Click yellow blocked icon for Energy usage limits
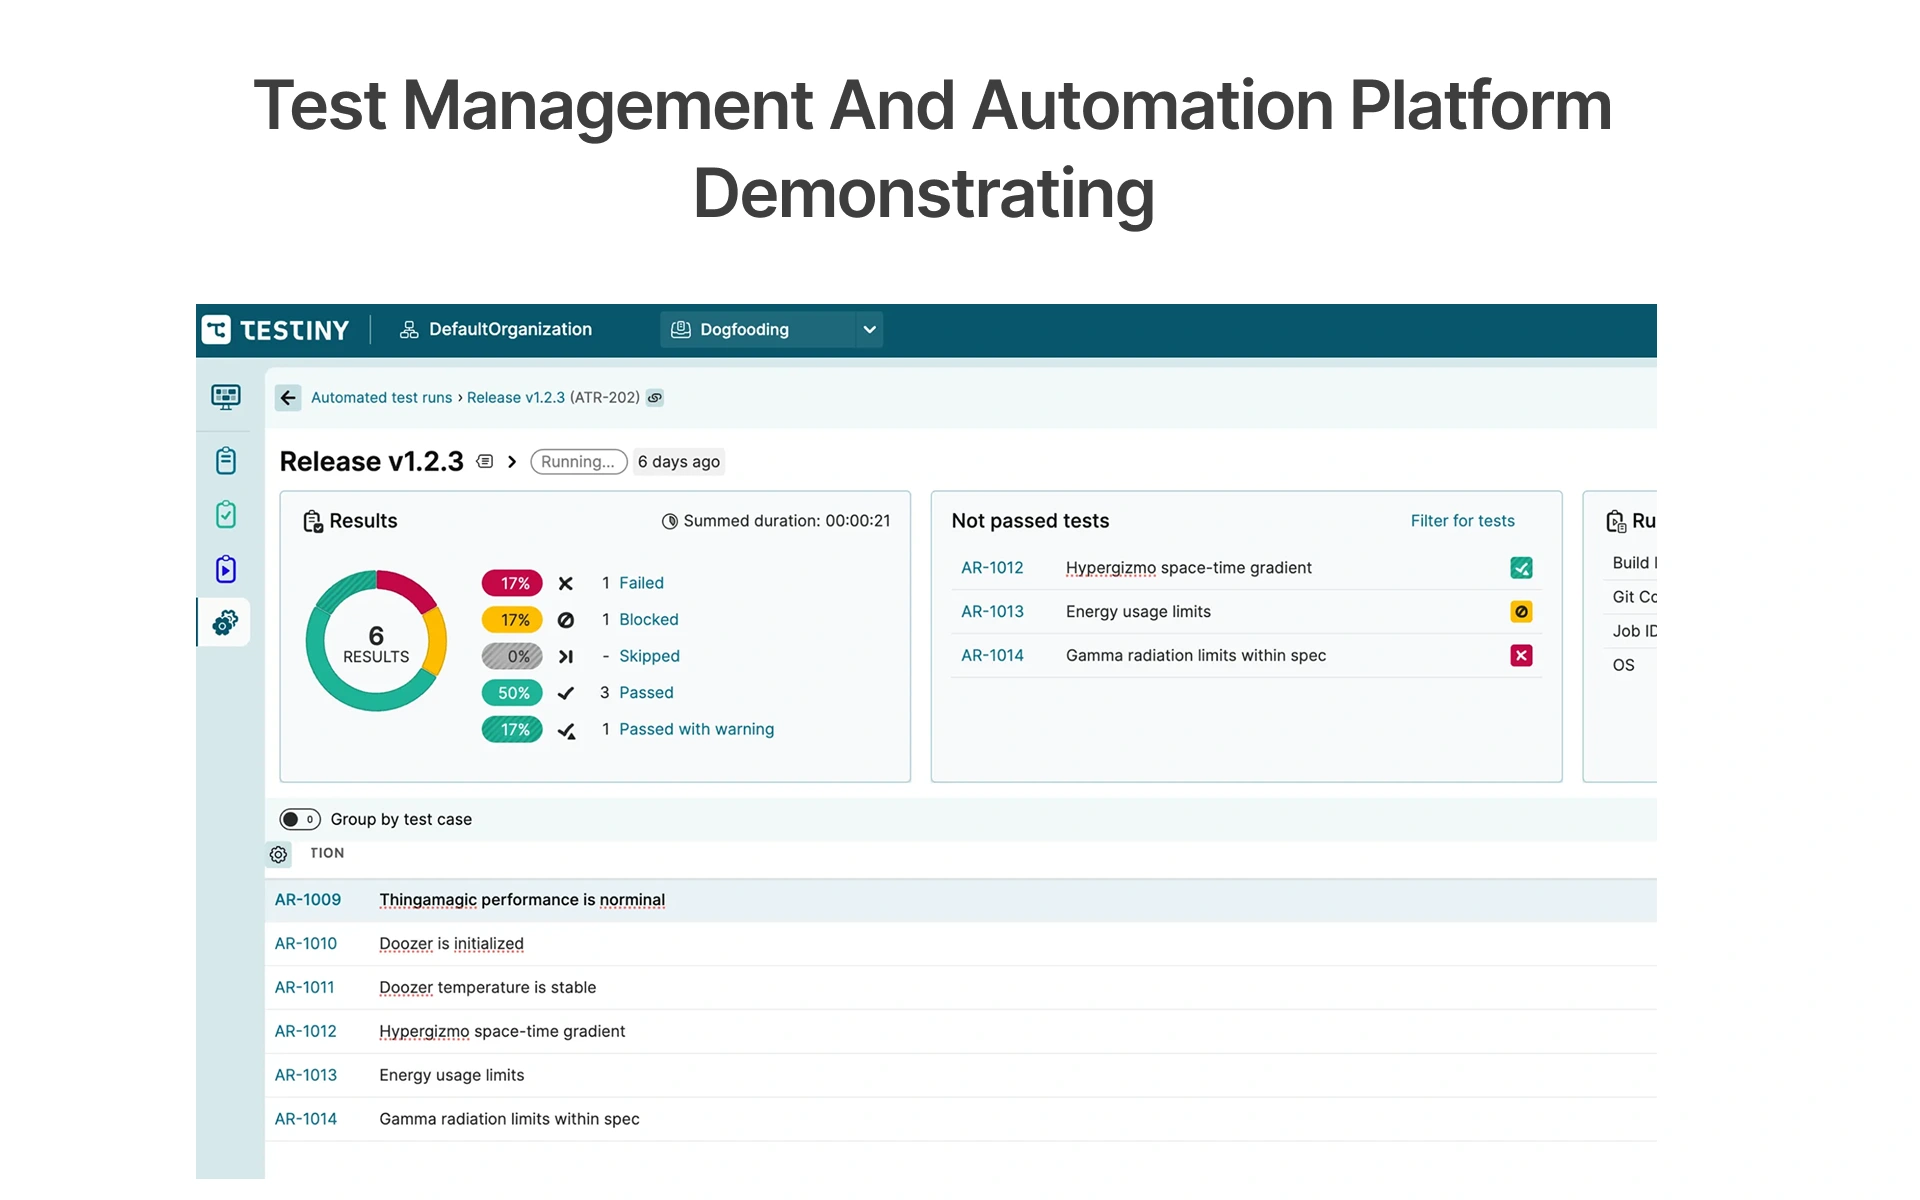1920x1200 pixels. coord(1521,612)
